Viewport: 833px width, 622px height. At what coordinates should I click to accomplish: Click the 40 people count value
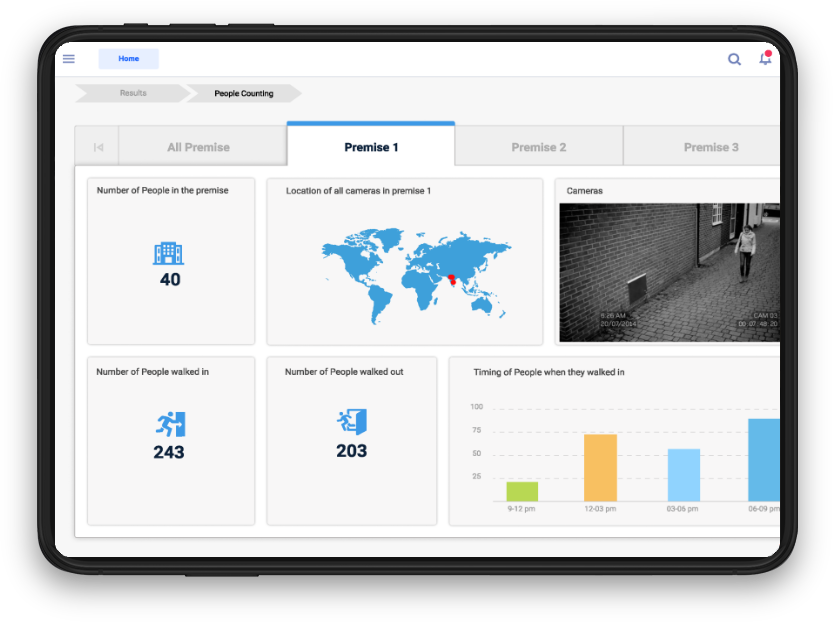[x=170, y=279]
